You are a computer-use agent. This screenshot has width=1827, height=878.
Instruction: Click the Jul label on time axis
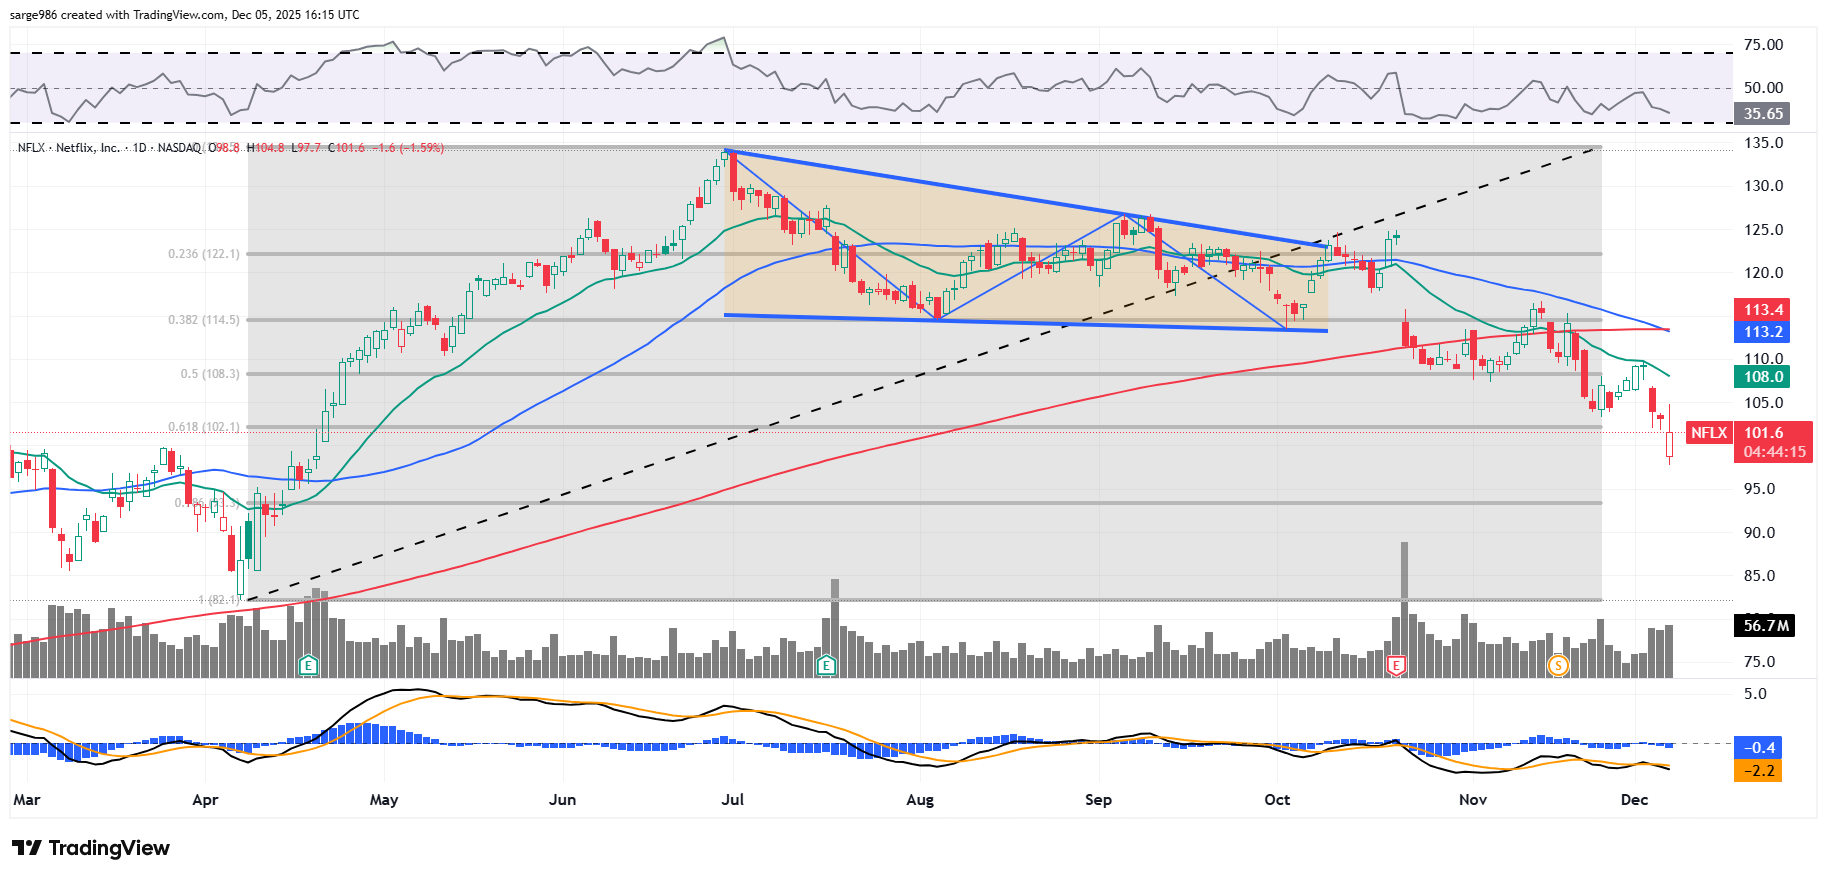pyautogui.click(x=732, y=800)
